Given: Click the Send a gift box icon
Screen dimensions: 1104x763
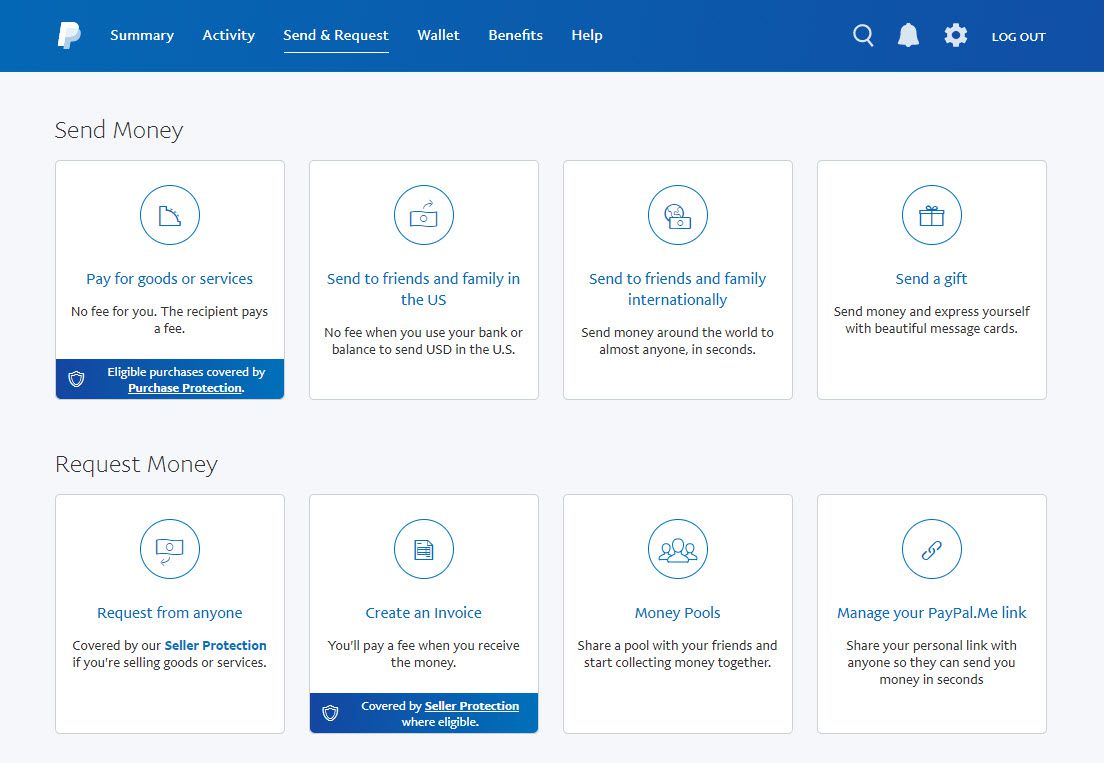Looking at the screenshot, I should 932,215.
